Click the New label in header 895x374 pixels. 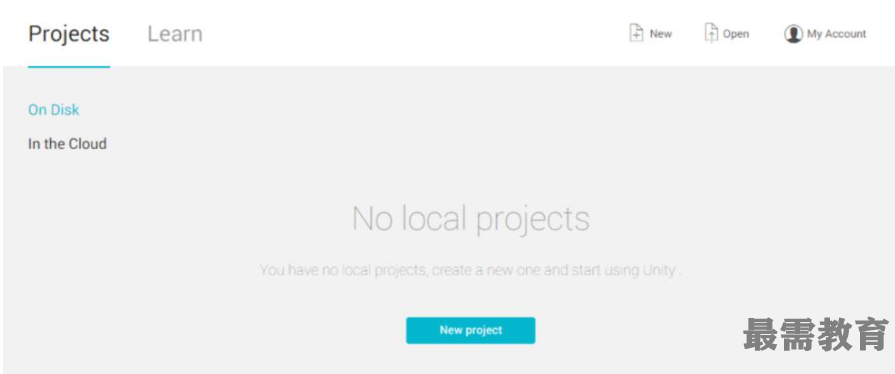[x=660, y=34]
